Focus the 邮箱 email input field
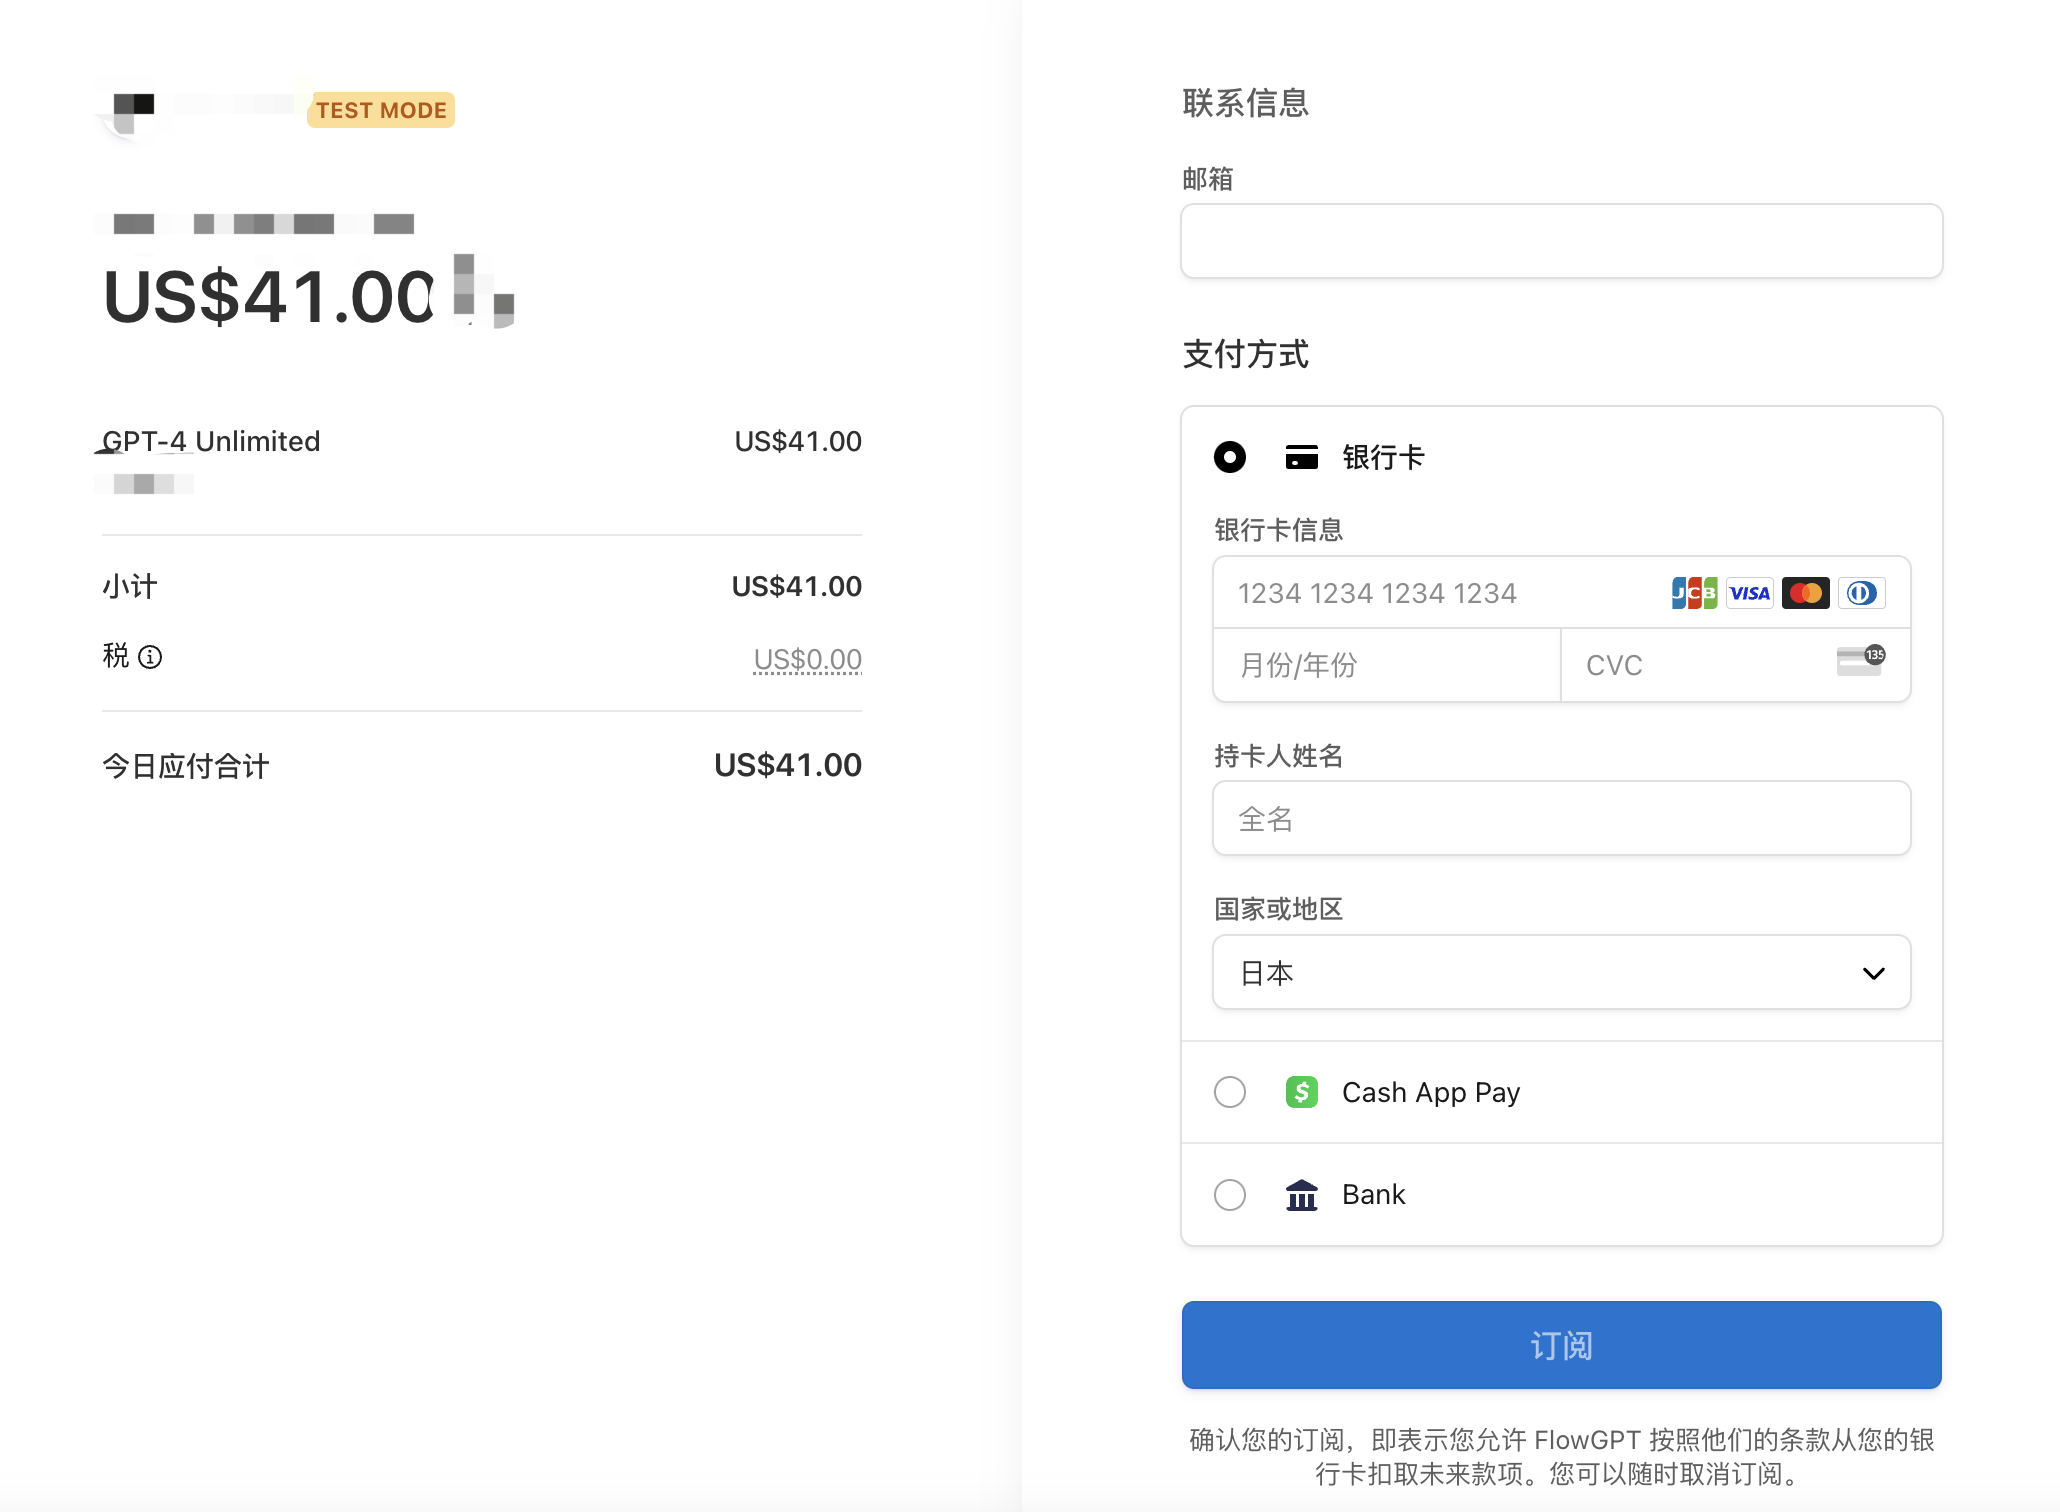The image size is (2060, 1512). pos(1561,241)
